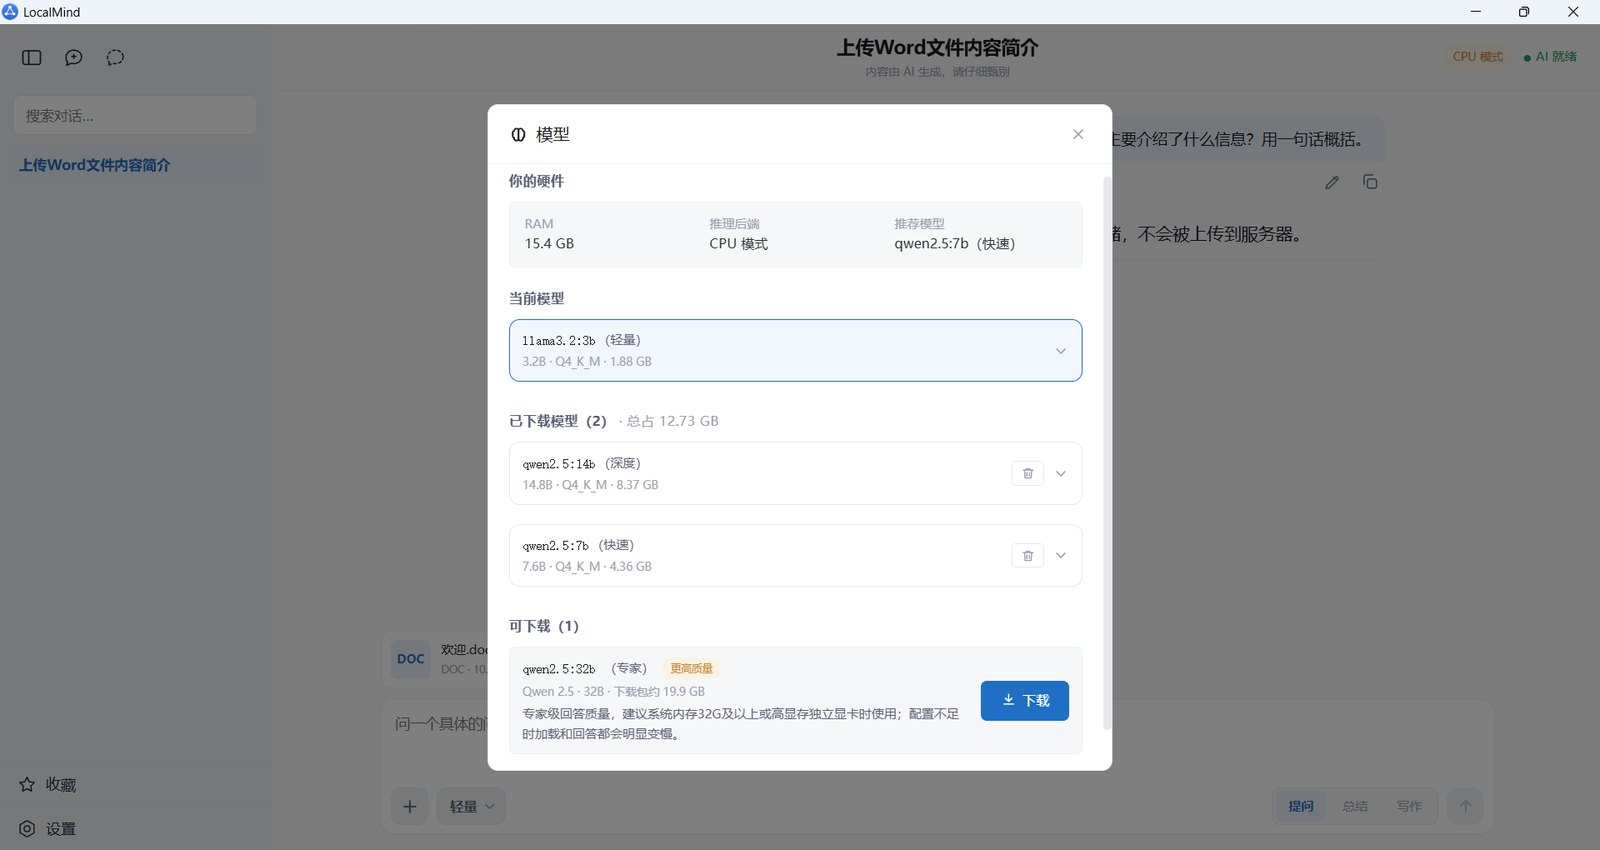Expand the qwen2.5:7b model details
Screen dimensions: 1600x850
[1061, 555]
